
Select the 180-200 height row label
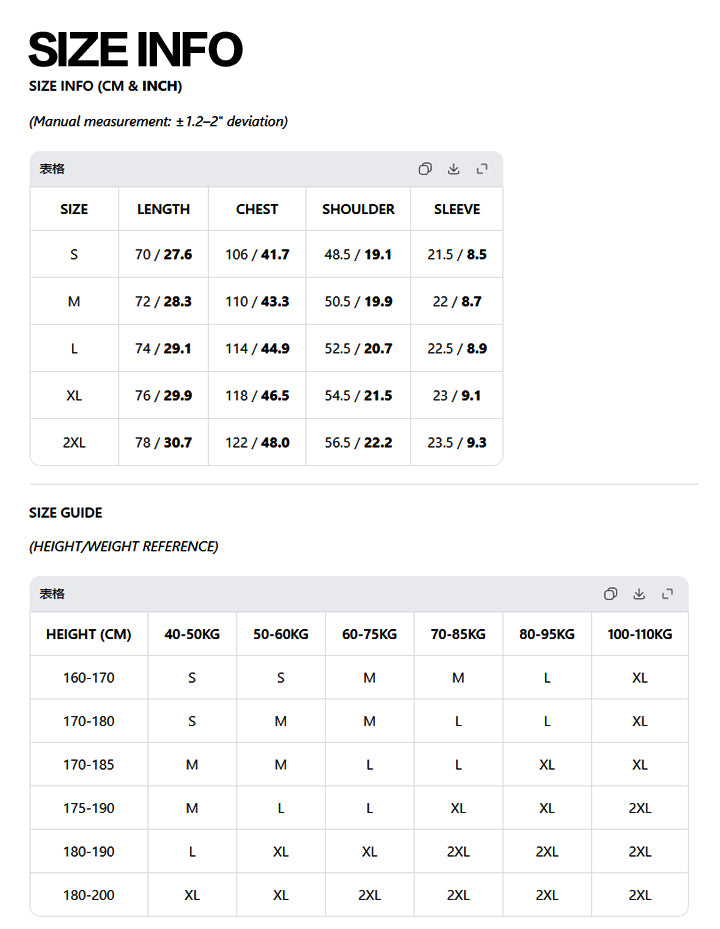pyautogui.click(x=88, y=895)
